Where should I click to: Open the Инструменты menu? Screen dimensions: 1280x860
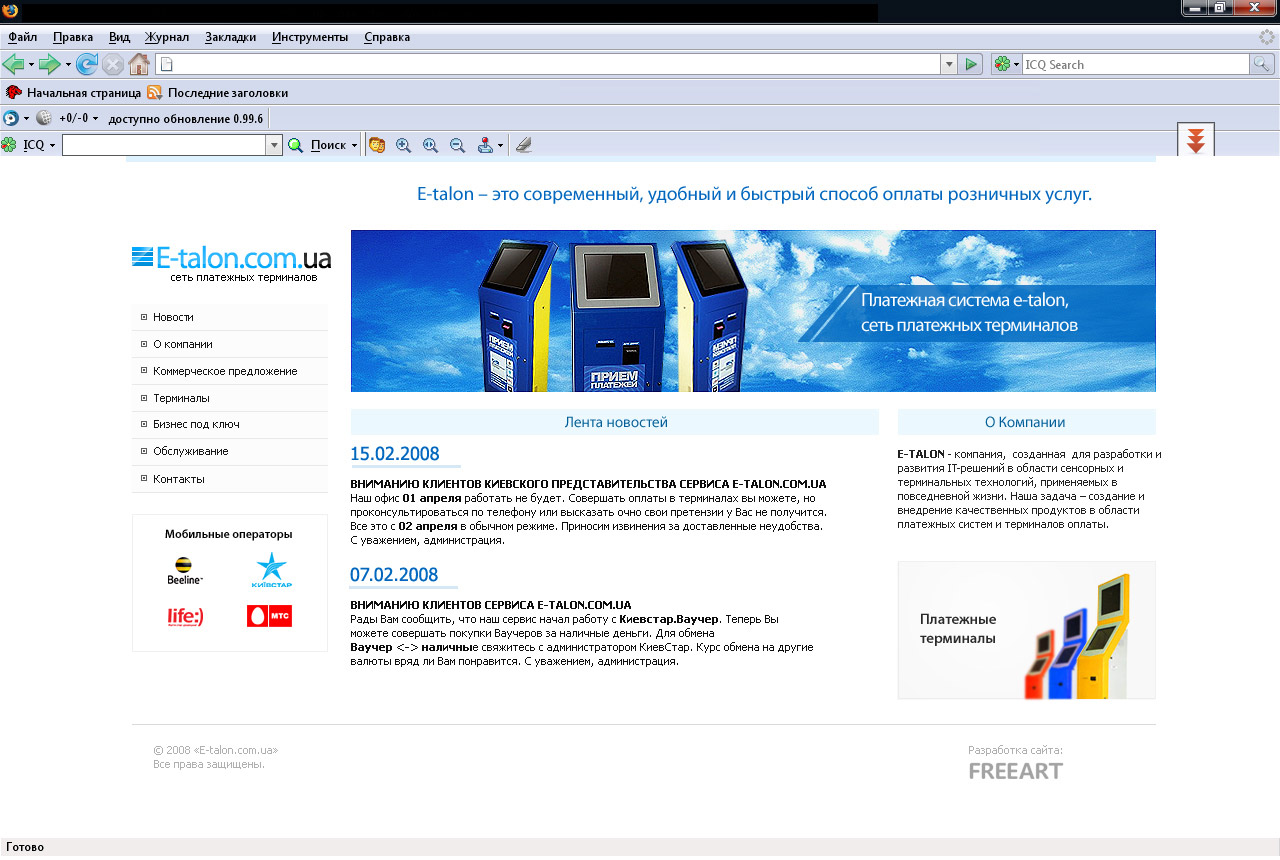coord(310,37)
